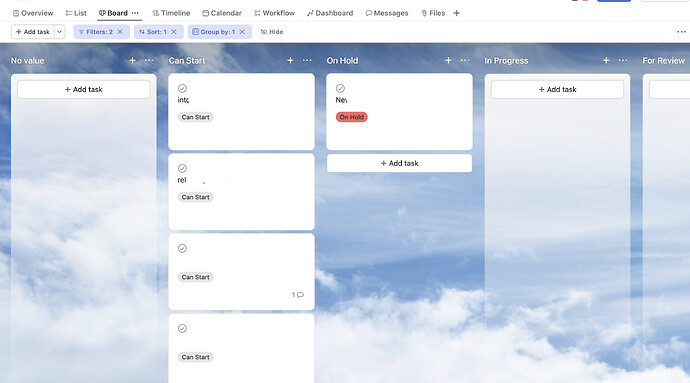Add a new tab with plus icon
The height and width of the screenshot is (383, 690).
pyautogui.click(x=456, y=13)
